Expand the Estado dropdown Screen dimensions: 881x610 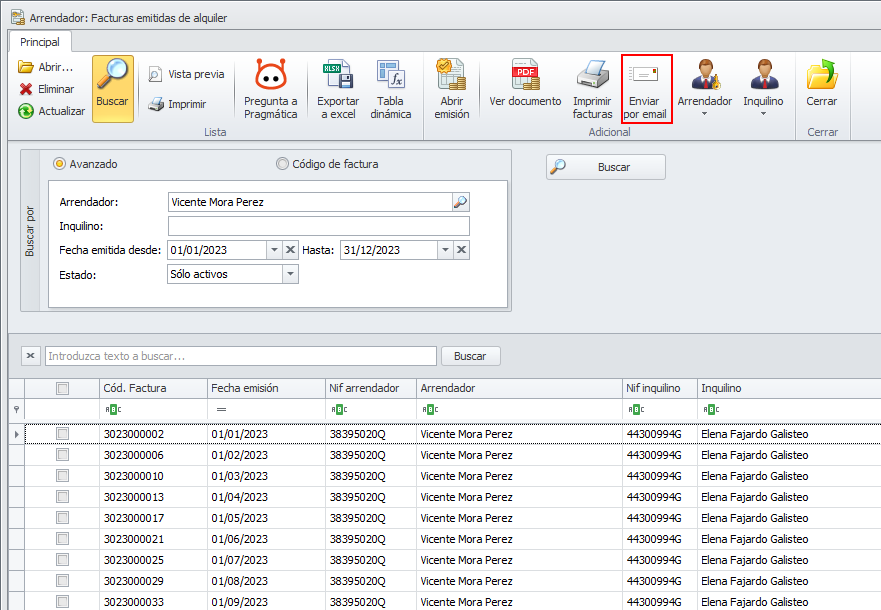[290, 274]
